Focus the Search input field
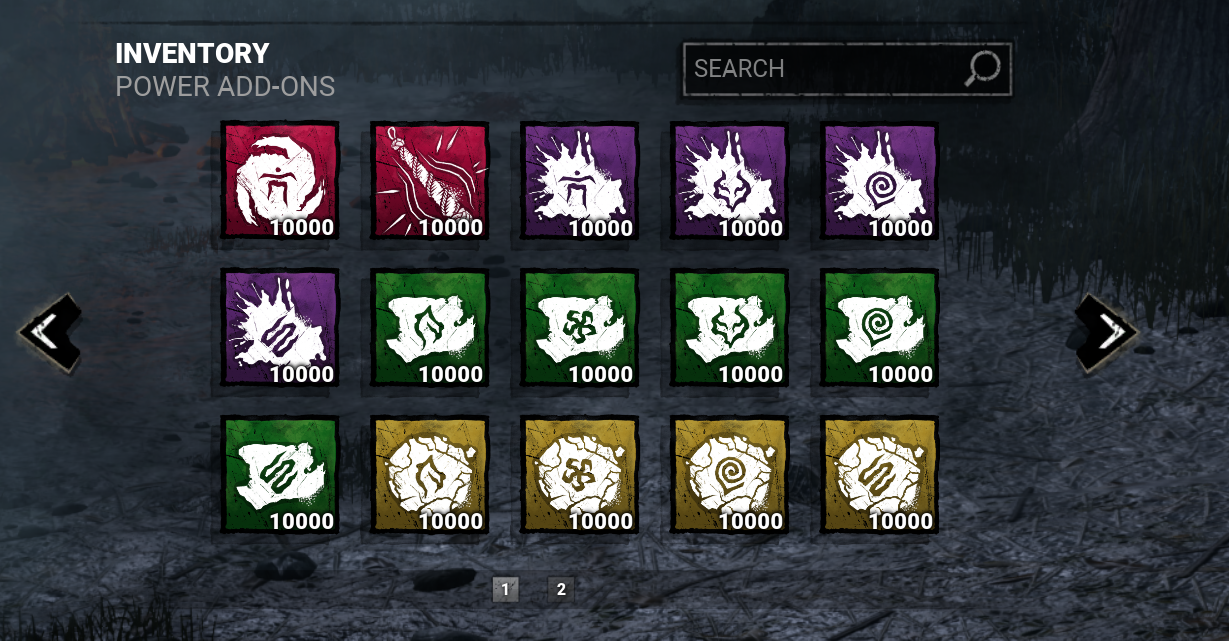Image resolution: width=1229 pixels, height=641 pixels. (847, 69)
